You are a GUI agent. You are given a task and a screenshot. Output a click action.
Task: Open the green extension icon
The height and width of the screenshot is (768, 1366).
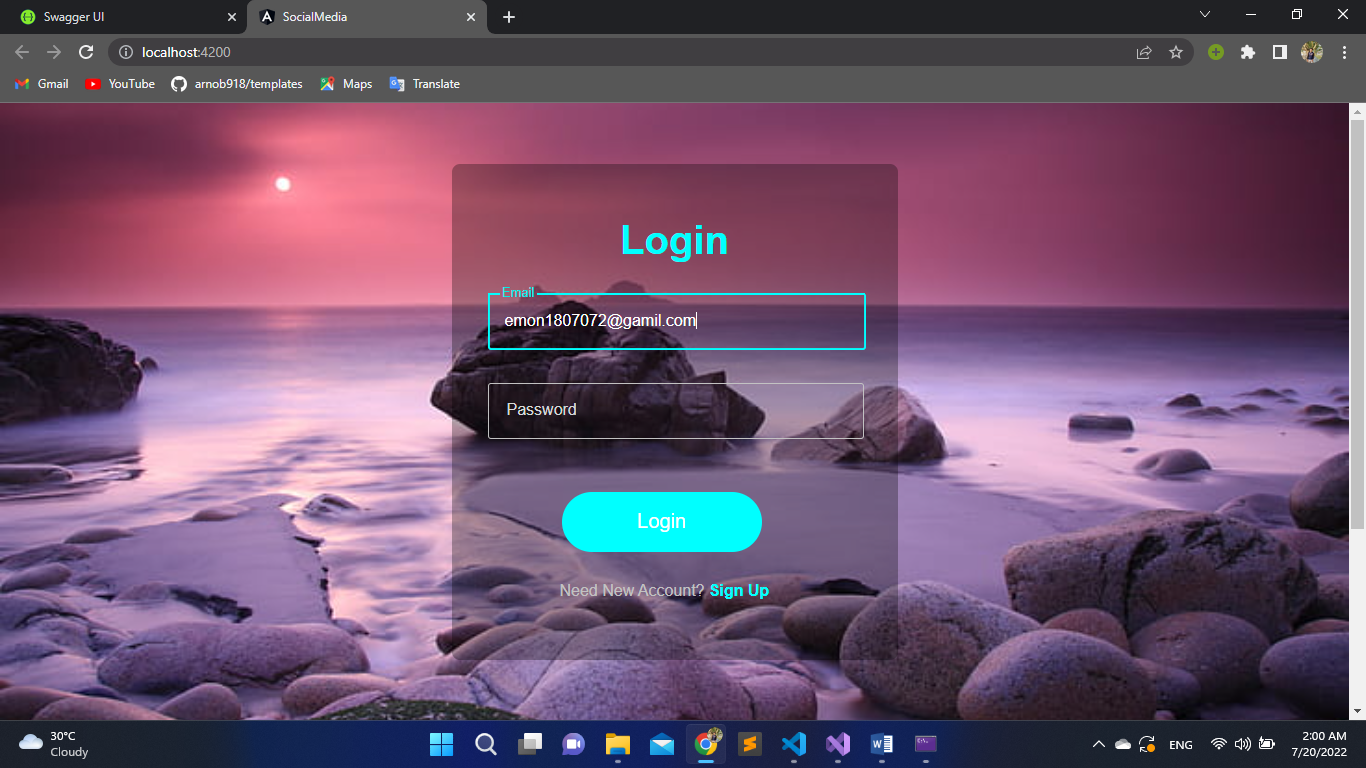point(1216,52)
